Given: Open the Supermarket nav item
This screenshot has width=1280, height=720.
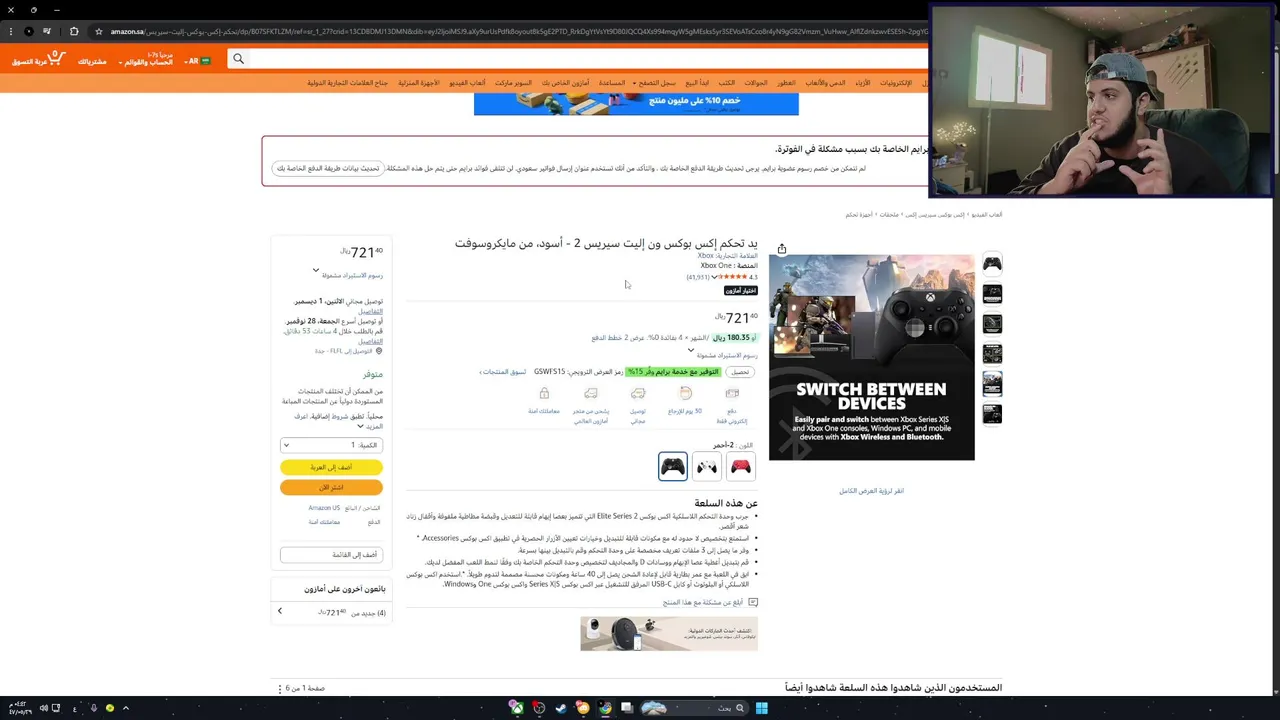Looking at the screenshot, I should 514,83.
